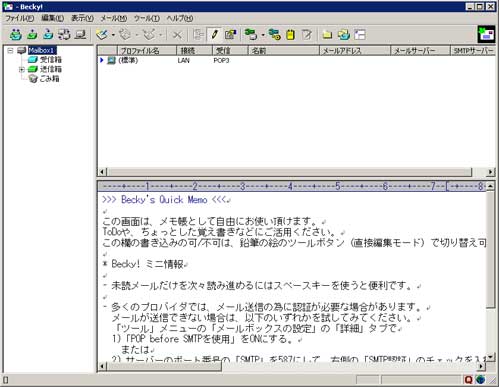Open dropdown arrow beside filtering manager icon
The image size is (500, 387).
tap(263, 35)
